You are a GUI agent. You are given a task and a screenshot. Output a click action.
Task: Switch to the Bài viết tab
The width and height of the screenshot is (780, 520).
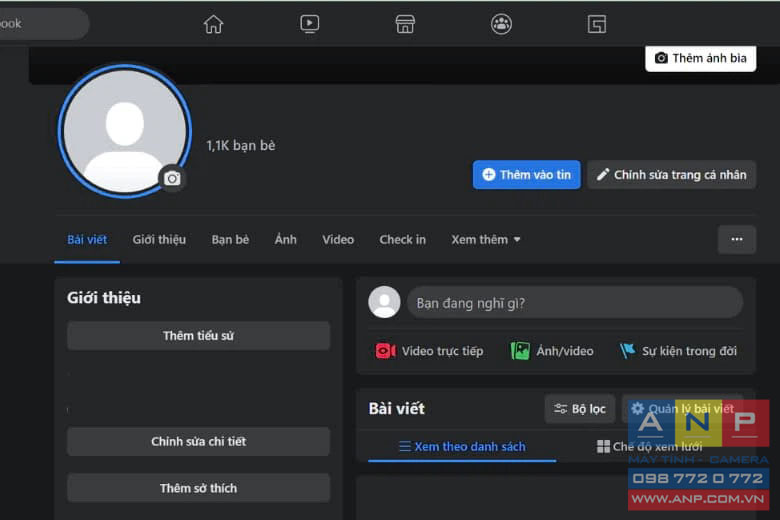[87, 240]
